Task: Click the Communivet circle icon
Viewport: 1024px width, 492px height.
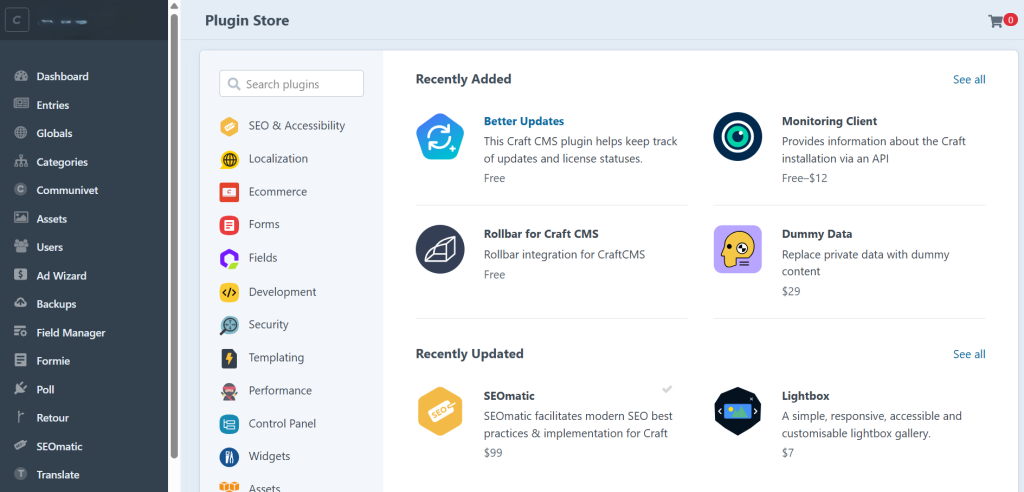Action: [x=21, y=190]
